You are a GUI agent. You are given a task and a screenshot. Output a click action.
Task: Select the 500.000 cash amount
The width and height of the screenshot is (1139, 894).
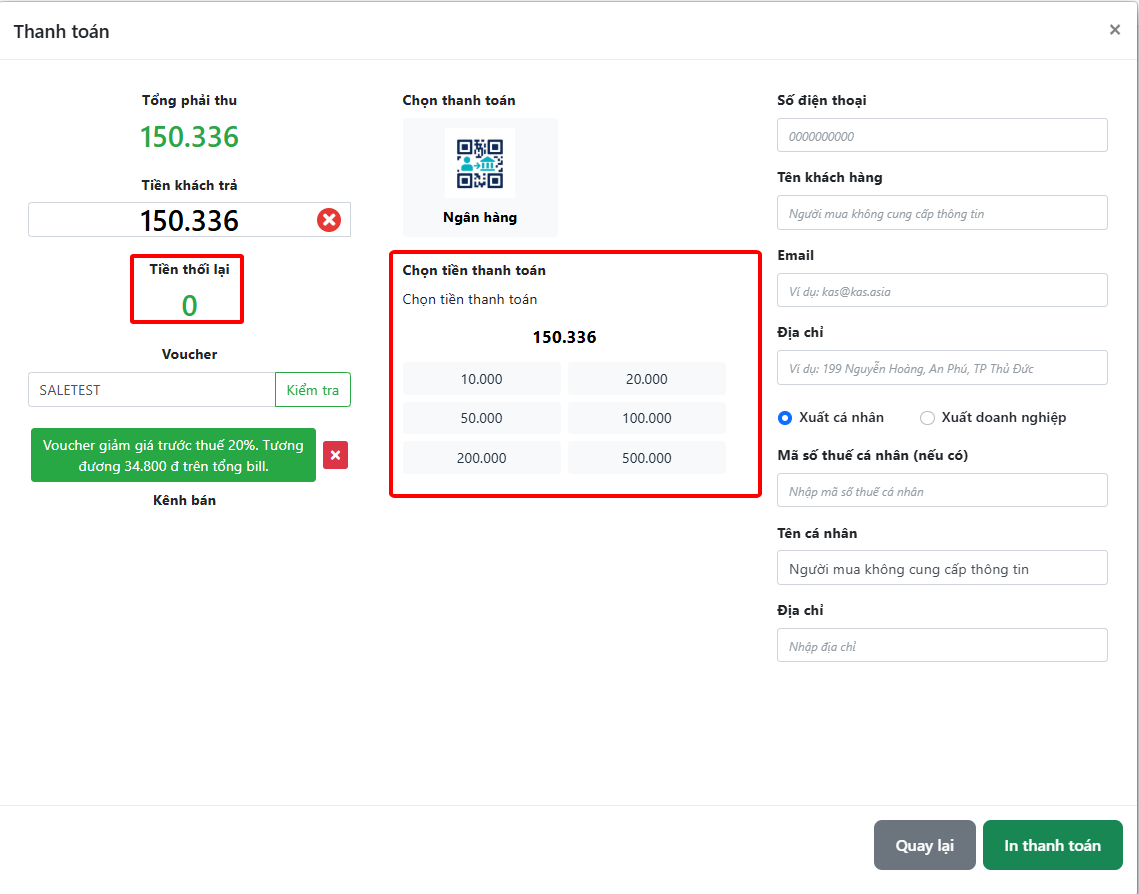(646, 458)
